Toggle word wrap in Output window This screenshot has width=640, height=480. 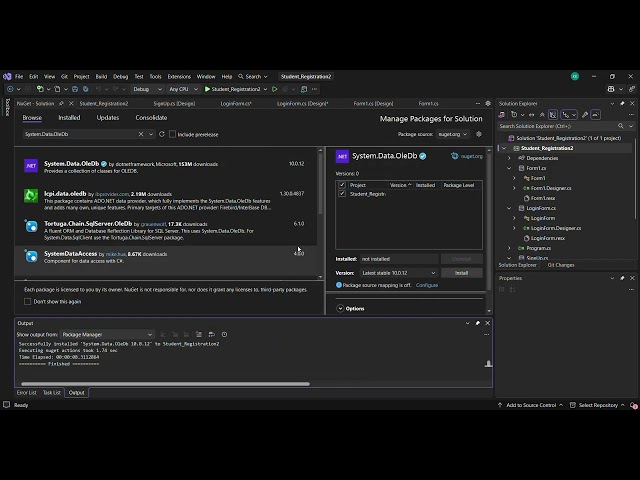pyautogui.click(x=211, y=334)
